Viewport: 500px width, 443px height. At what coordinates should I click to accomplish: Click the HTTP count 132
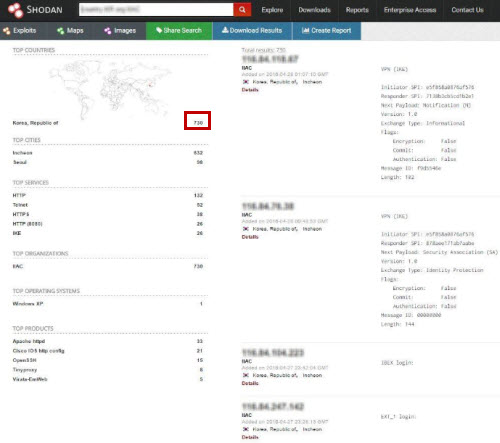coord(198,195)
